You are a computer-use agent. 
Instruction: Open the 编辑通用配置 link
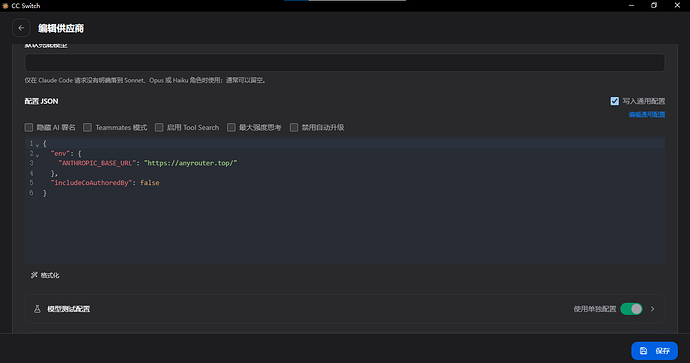pos(646,114)
